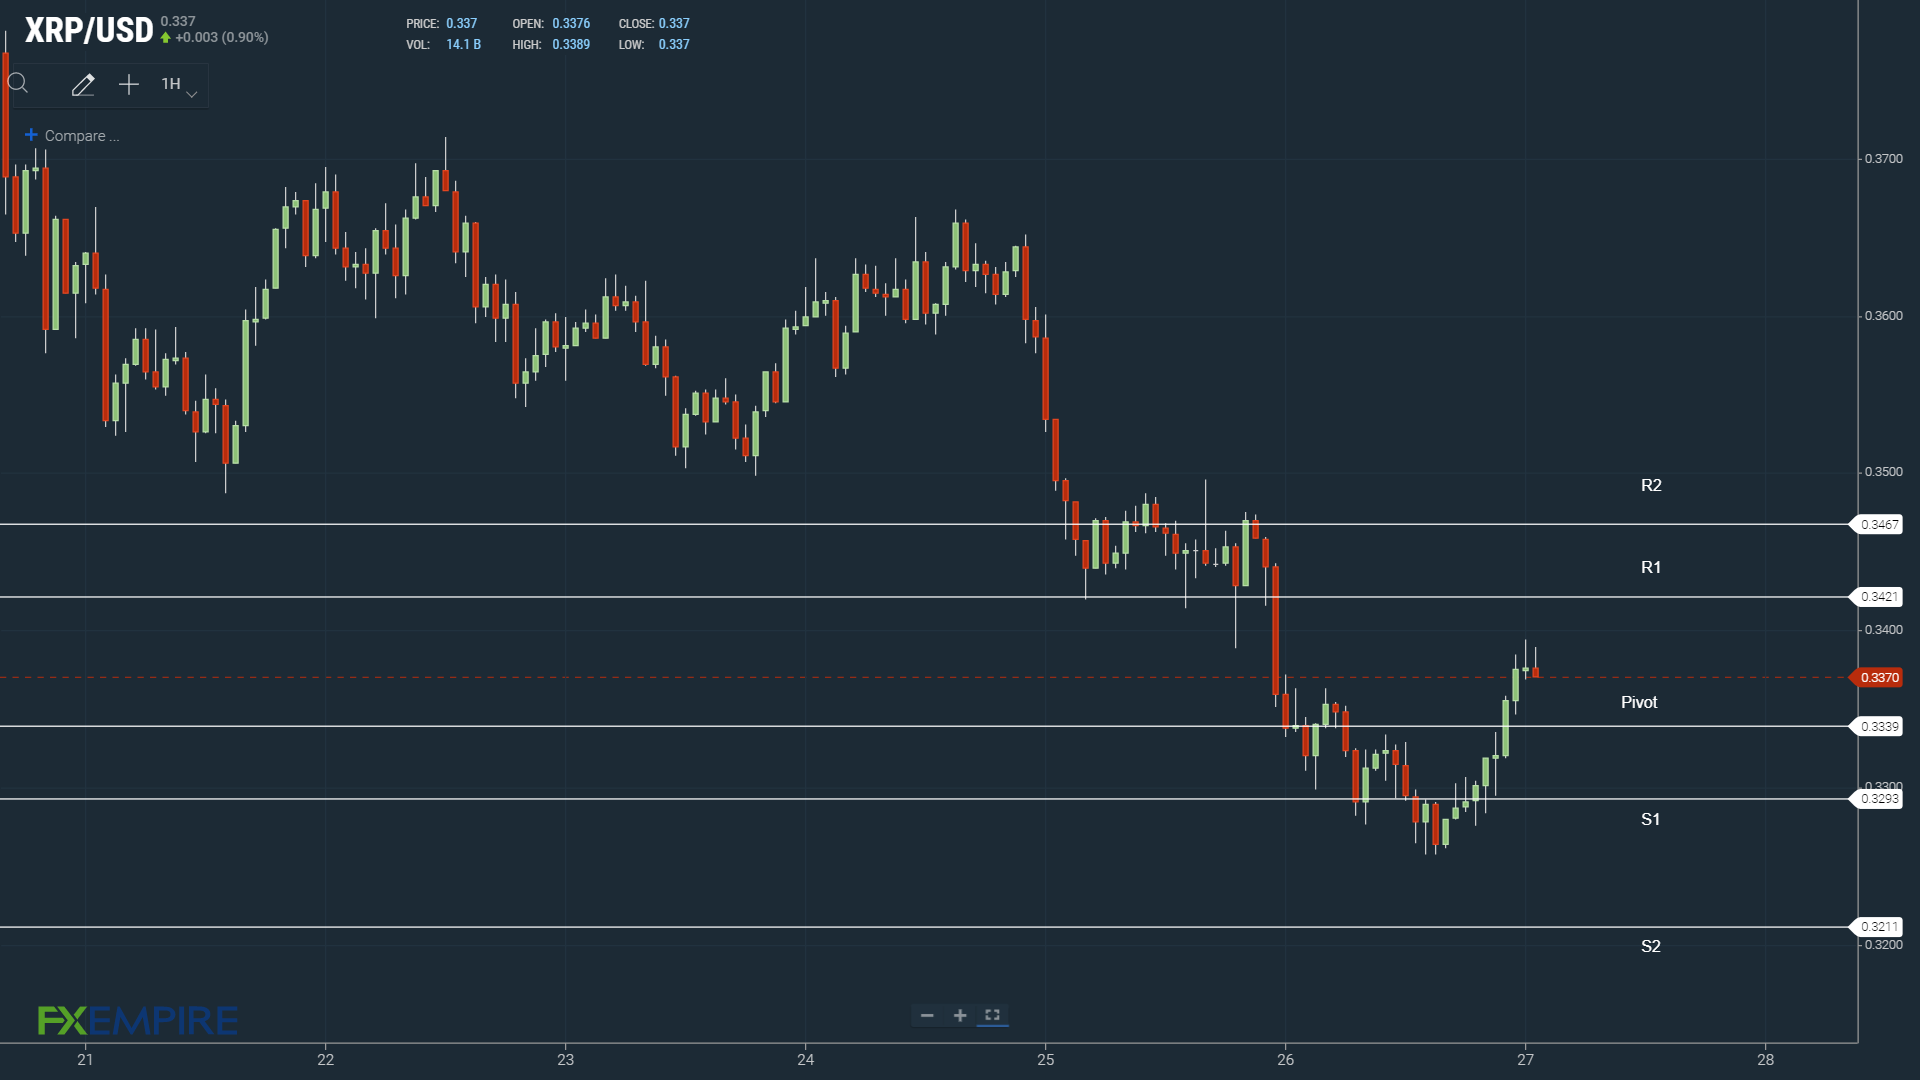Viewport: 1920px width, 1080px height.
Task: Click the crosshair plus tool
Action: (x=129, y=85)
